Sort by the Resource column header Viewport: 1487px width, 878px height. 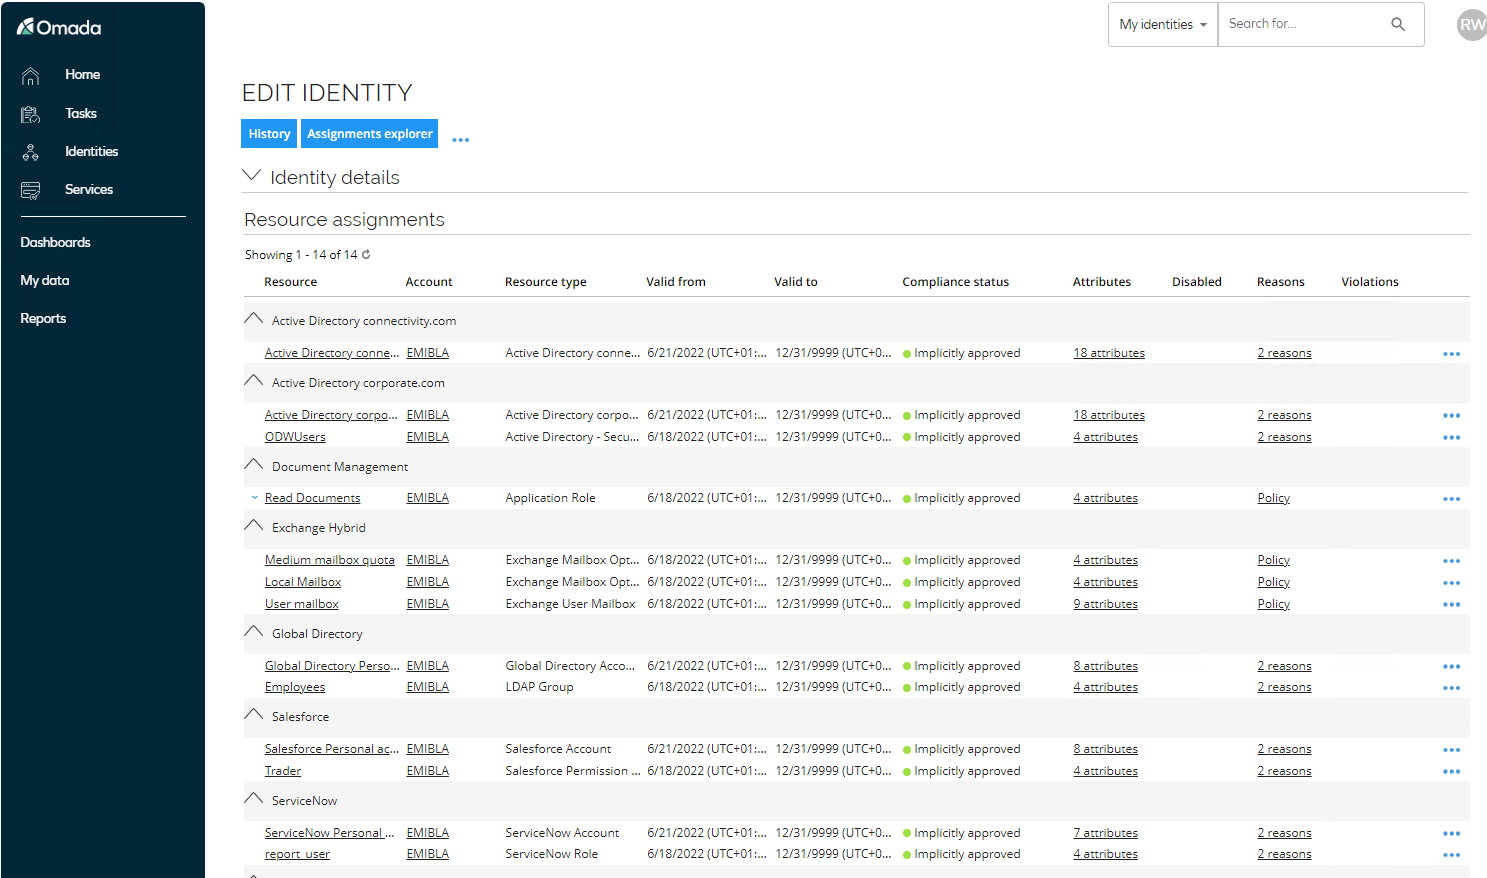(290, 282)
